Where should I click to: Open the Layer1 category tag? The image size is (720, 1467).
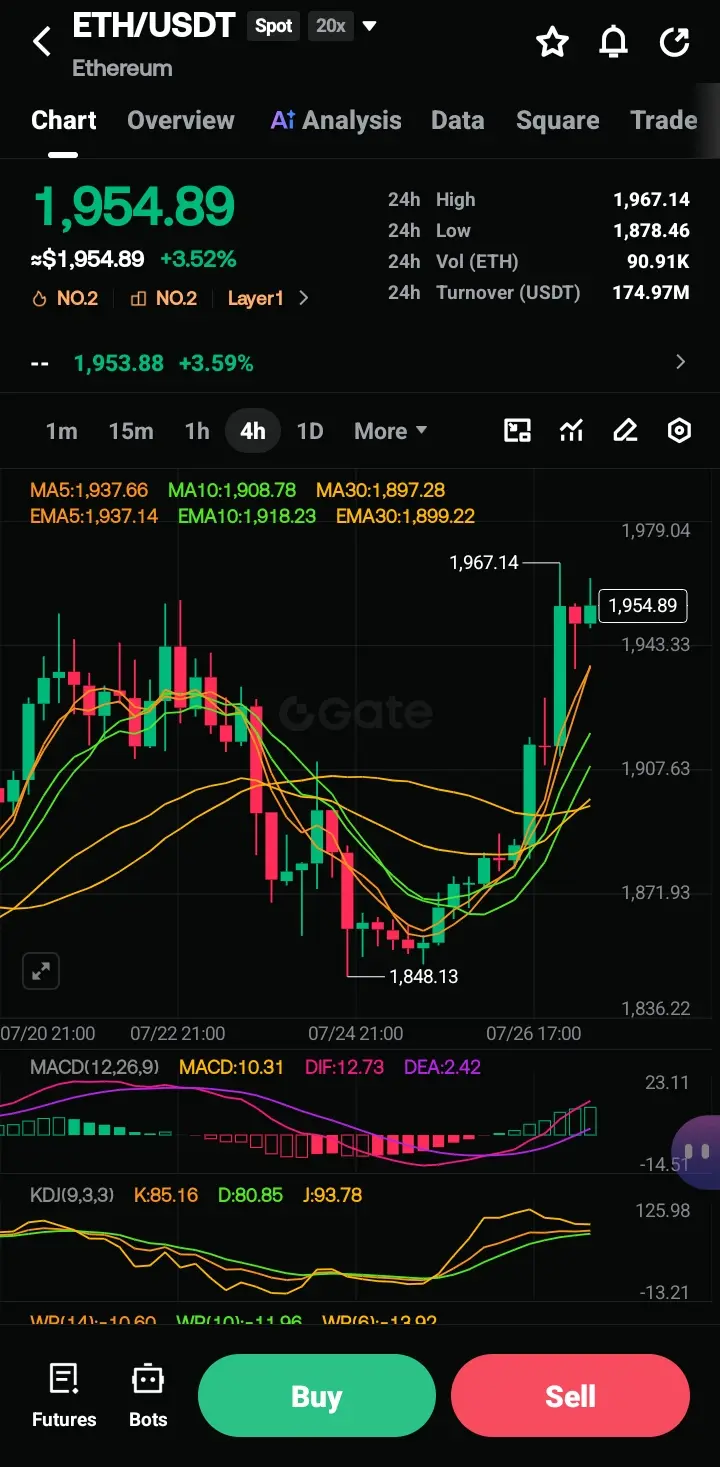tap(256, 298)
